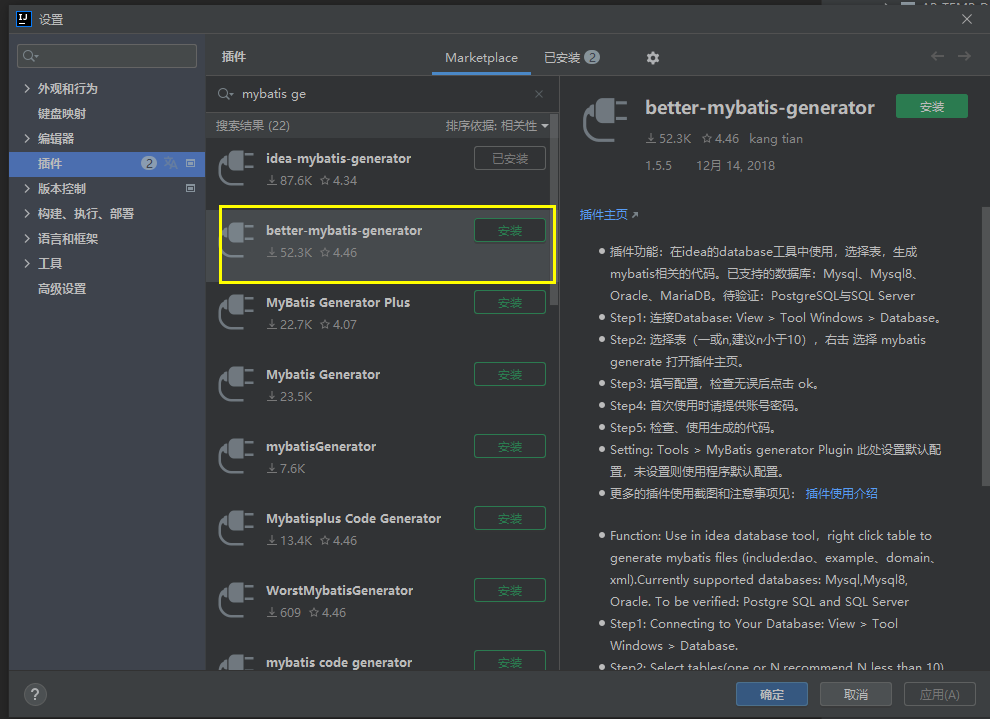Image resolution: width=990 pixels, height=719 pixels.
Task: Click into the plugin search field 'mybatis ge'
Action: coord(385,94)
